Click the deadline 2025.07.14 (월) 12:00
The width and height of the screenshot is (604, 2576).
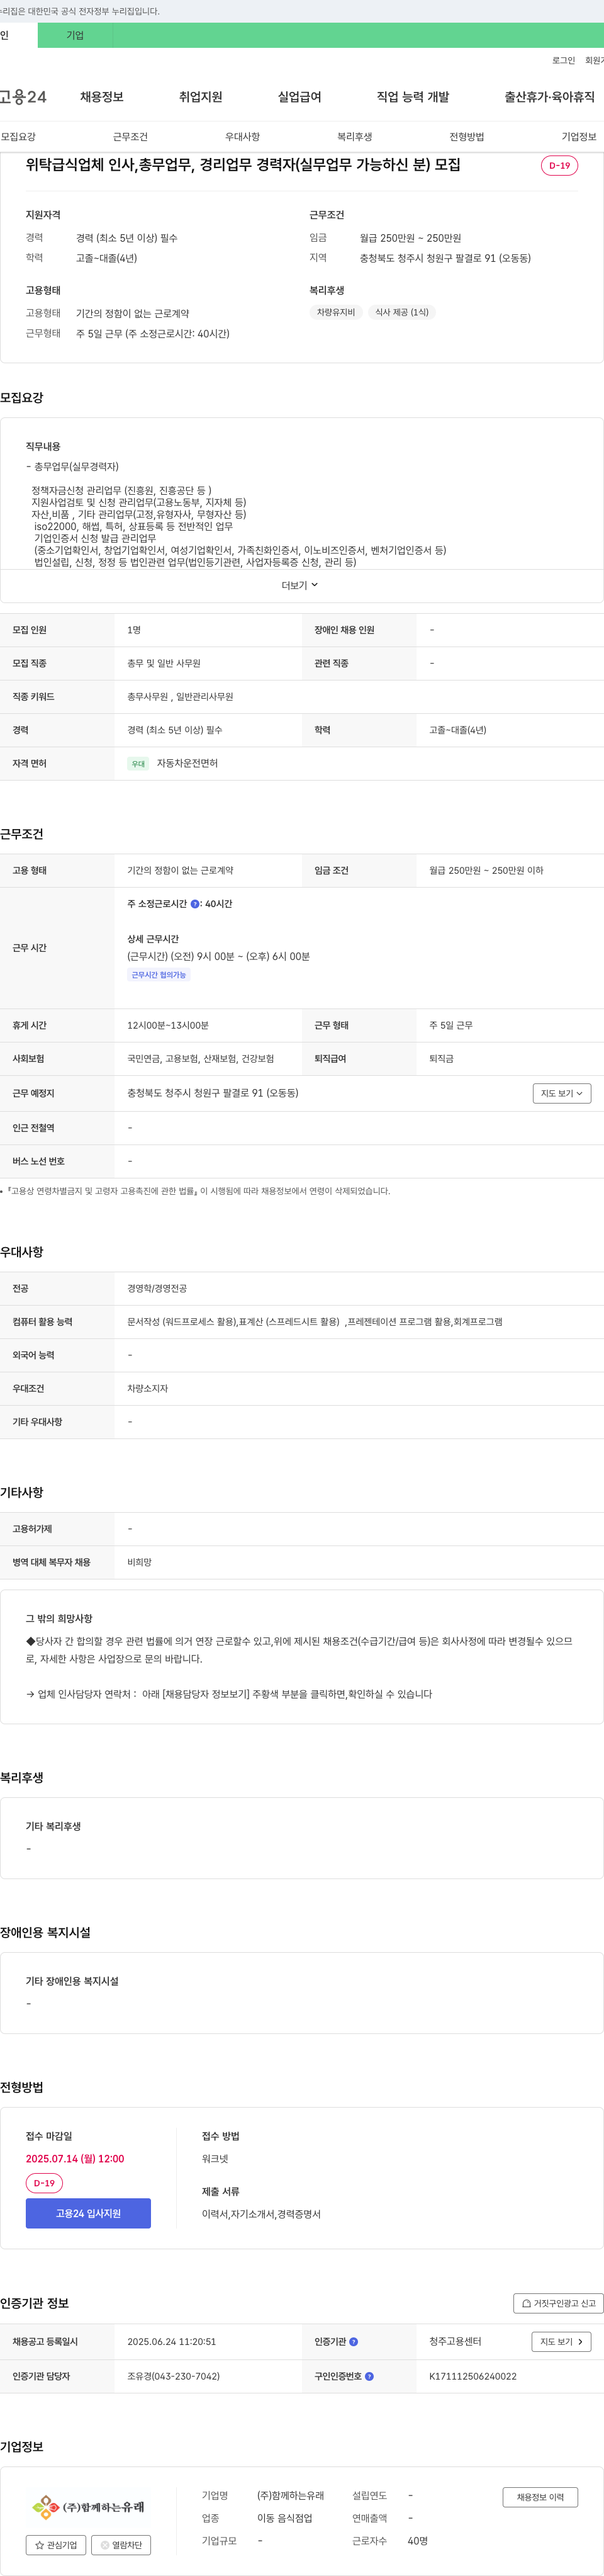75,2159
